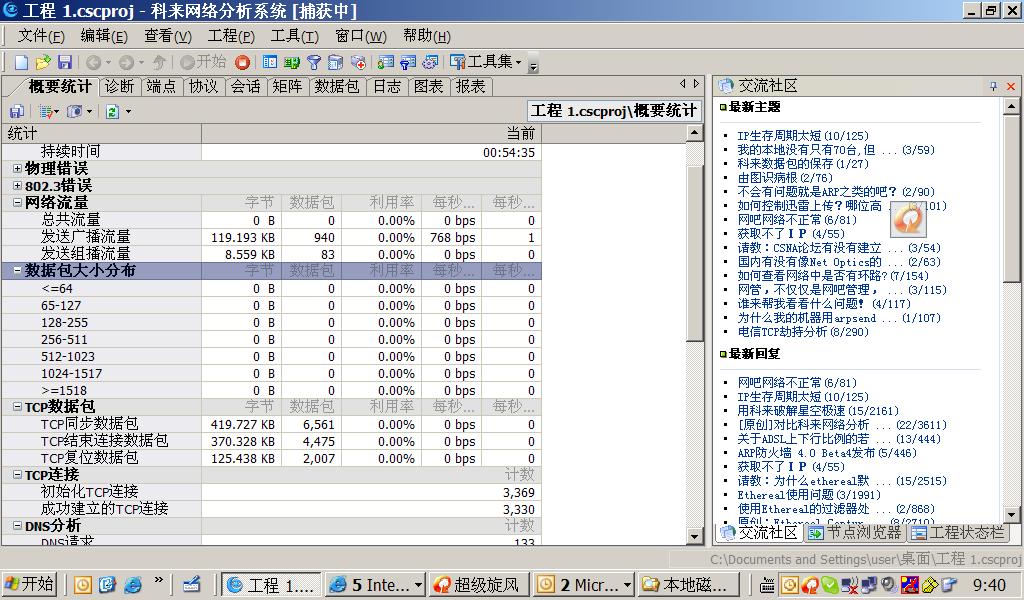
Task: Open the 工具(T) menu
Action: coord(294,36)
